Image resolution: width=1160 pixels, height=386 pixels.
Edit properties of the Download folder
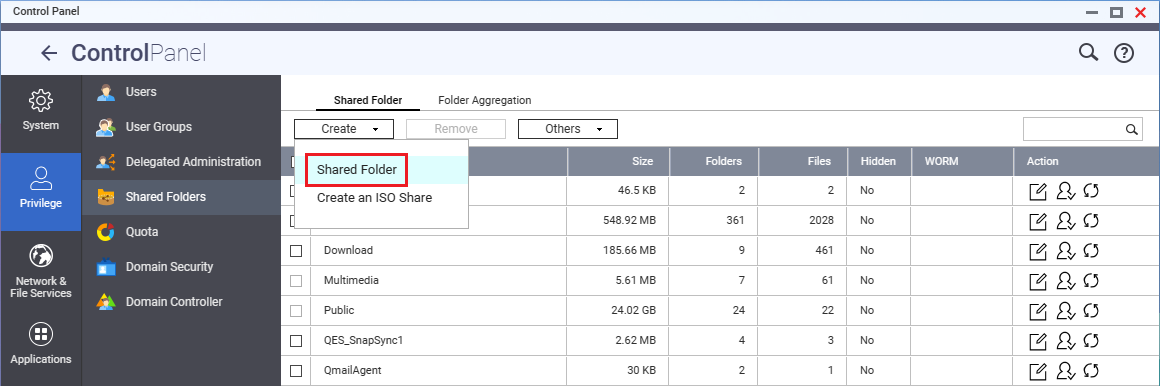tap(1038, 251)
